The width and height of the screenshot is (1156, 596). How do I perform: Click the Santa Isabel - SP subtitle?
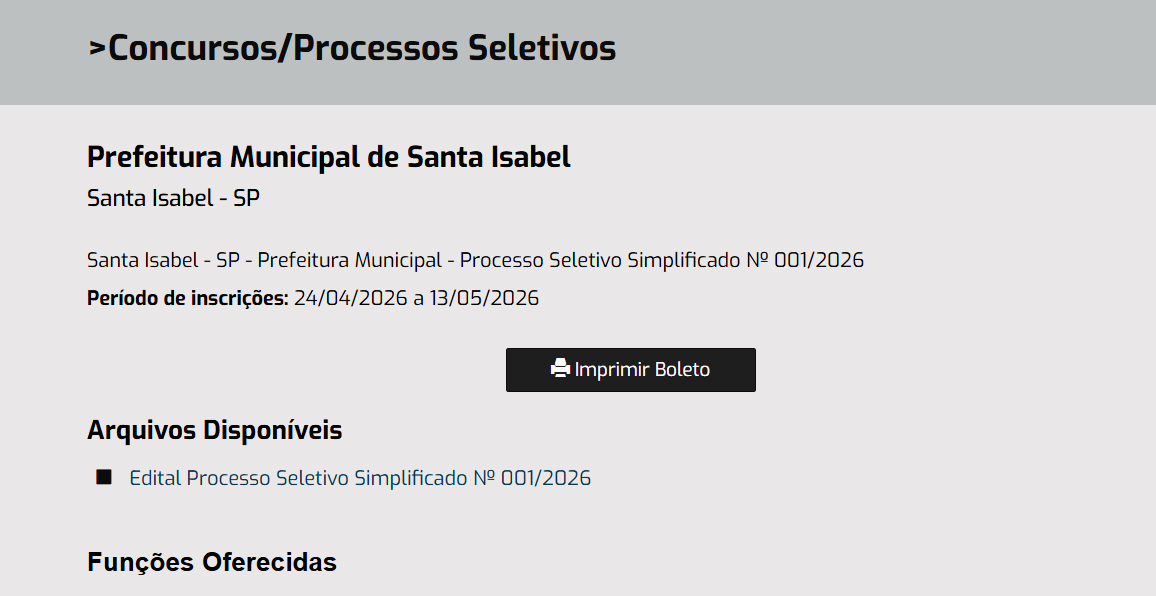pyautogui.click(x=172, y=198)
